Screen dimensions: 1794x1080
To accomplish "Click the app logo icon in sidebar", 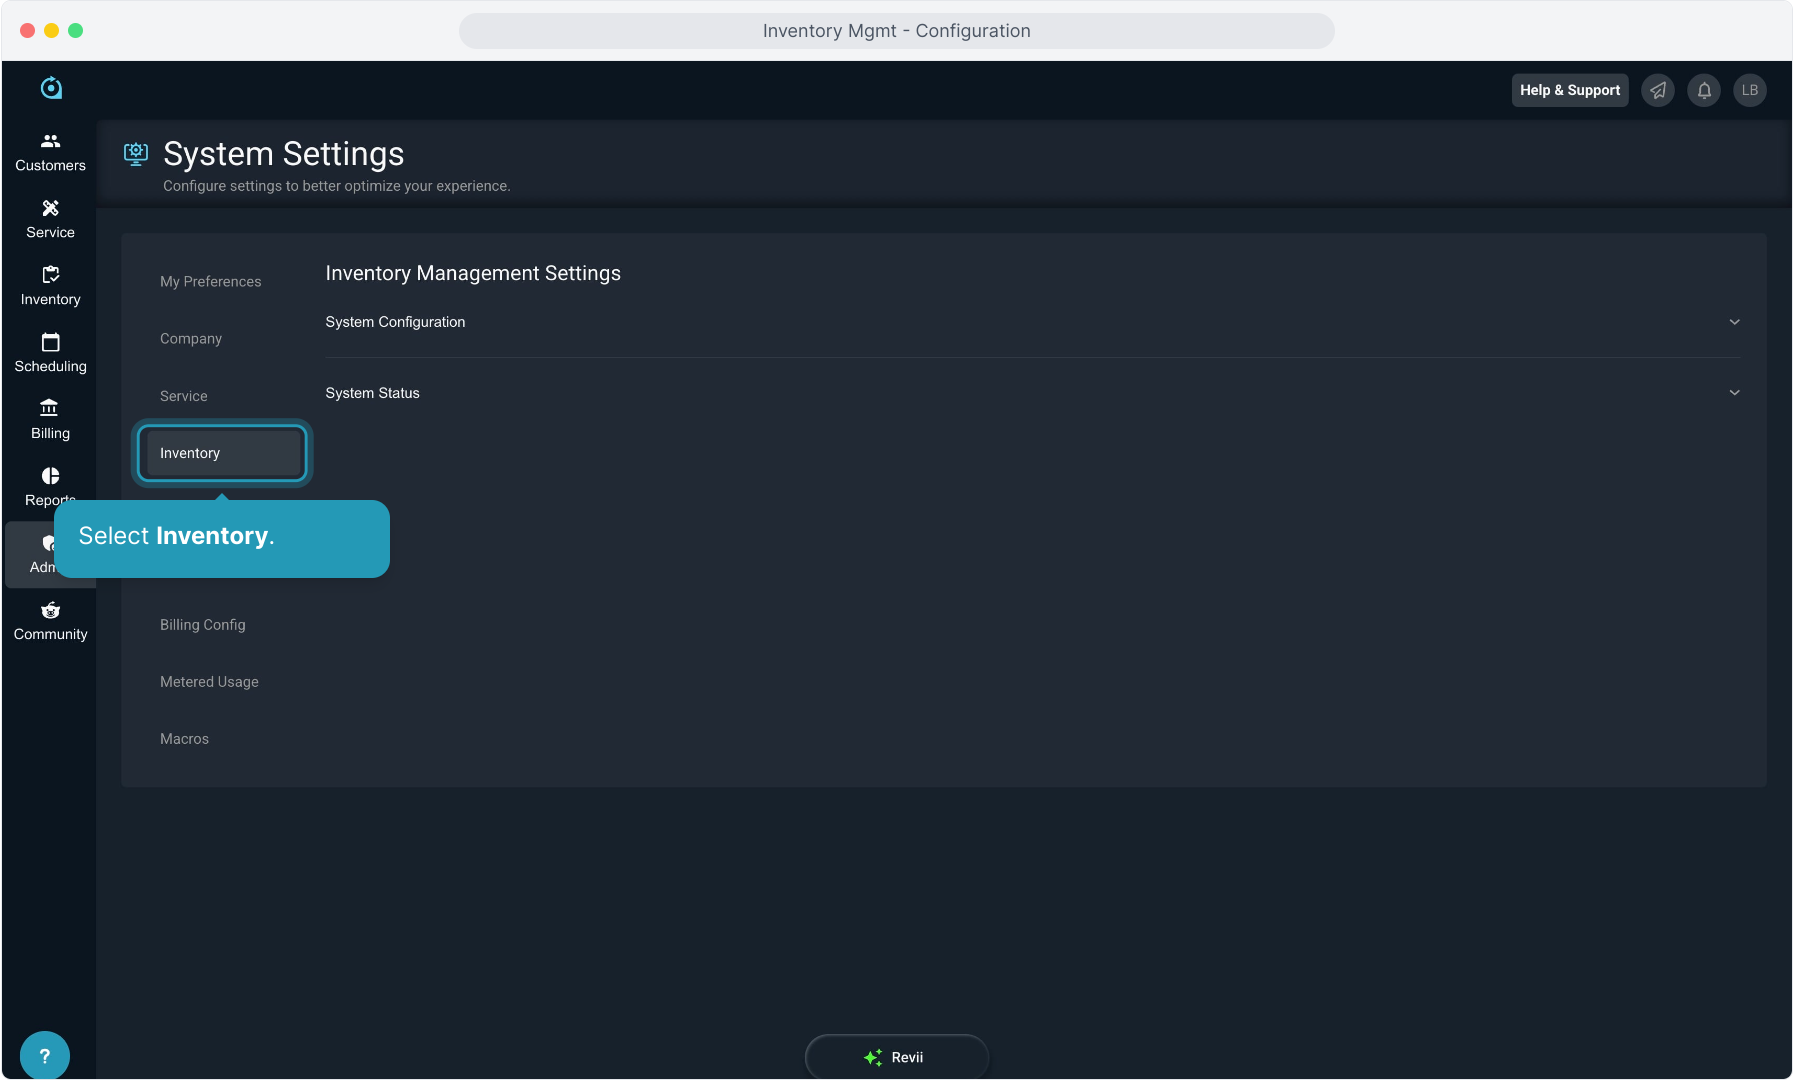I will pos(51,88).
